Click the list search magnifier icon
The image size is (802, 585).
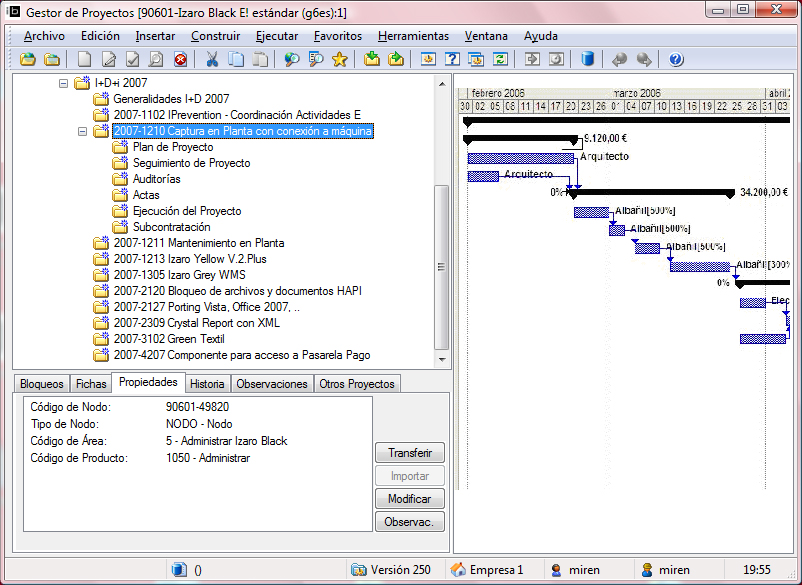316,59
